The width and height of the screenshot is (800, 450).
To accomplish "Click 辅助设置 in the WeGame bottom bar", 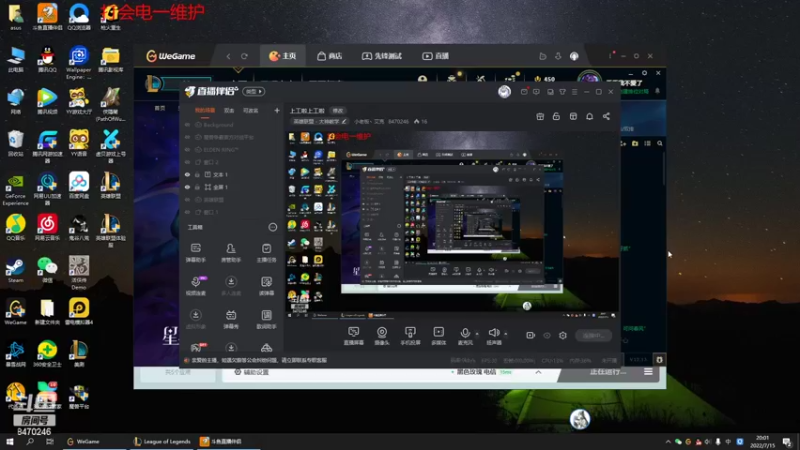I will coord(251,372).
